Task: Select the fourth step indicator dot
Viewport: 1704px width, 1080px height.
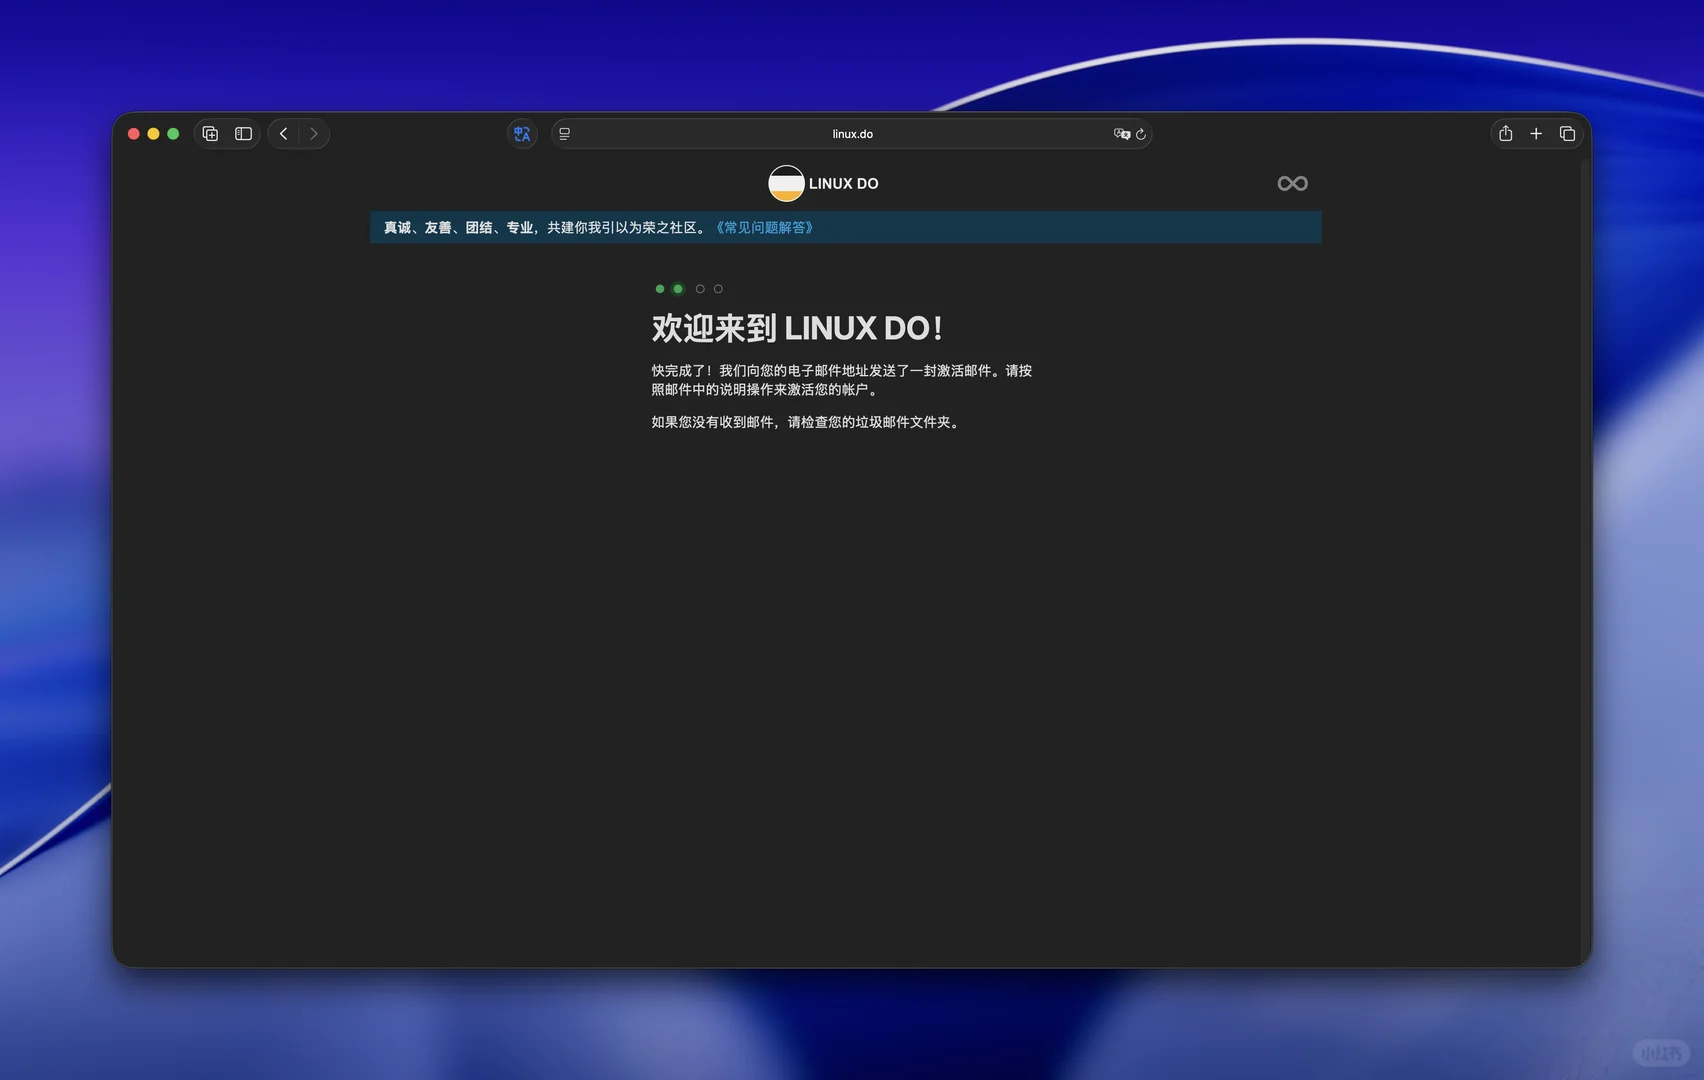Action: pyautogui.click(x=718, y=288)
